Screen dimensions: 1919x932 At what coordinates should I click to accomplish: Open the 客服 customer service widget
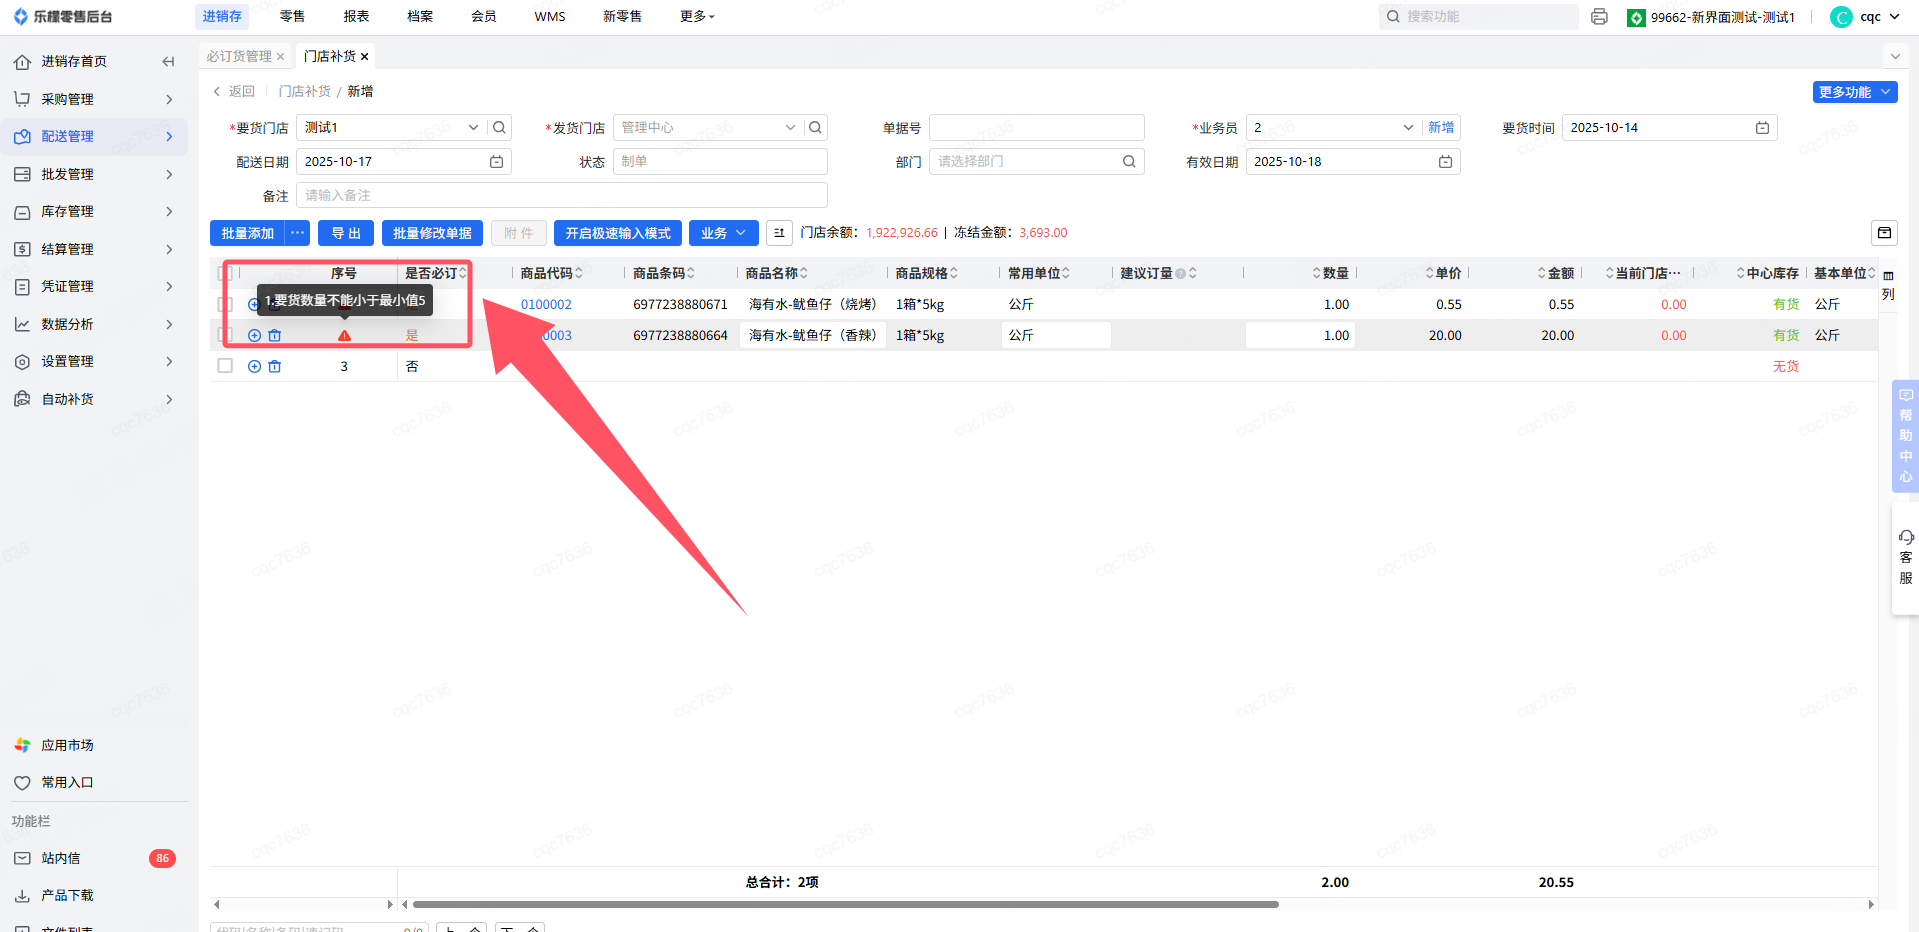pyautogui.click(x=1905, y=557)
